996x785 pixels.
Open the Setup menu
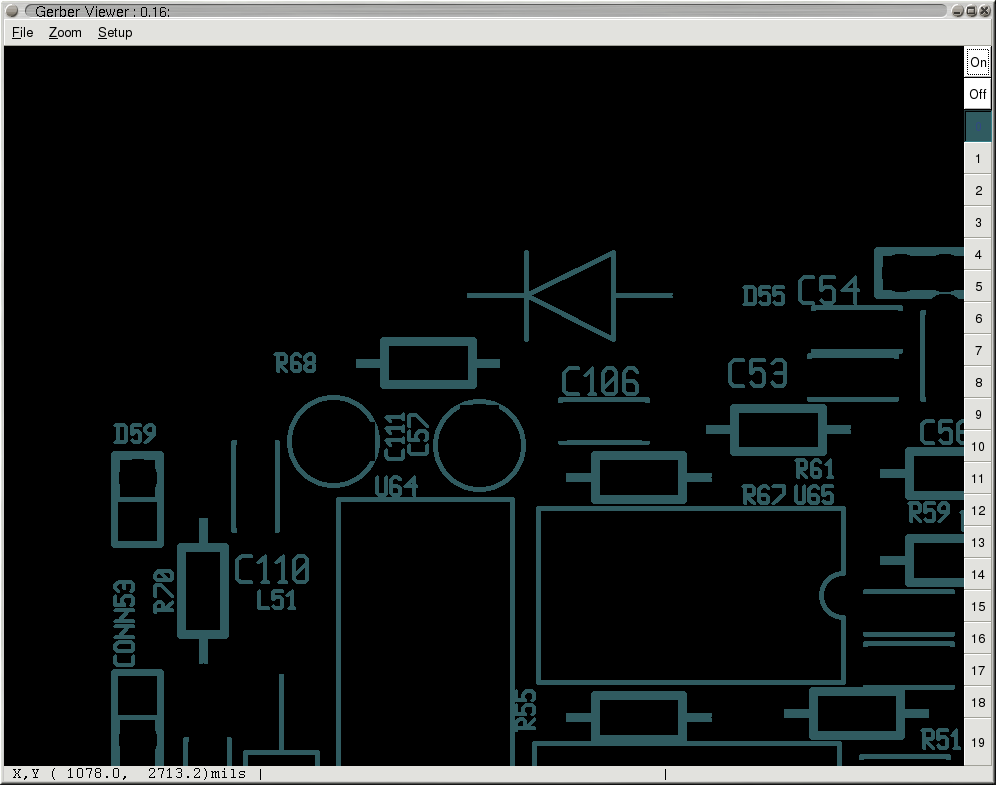point(115,32)
